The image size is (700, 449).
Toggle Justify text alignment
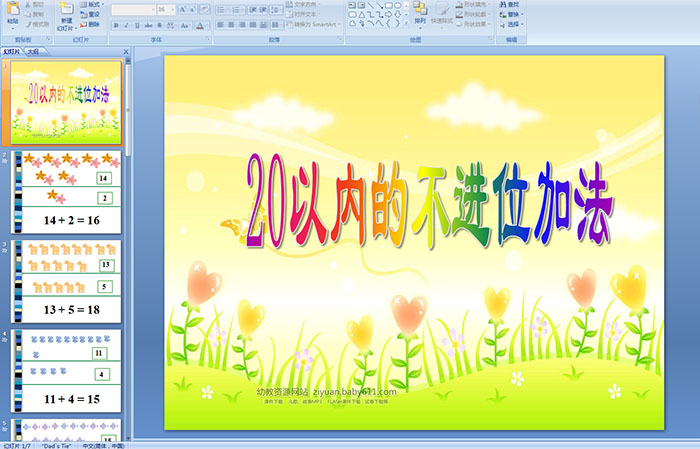coord(253,25)
